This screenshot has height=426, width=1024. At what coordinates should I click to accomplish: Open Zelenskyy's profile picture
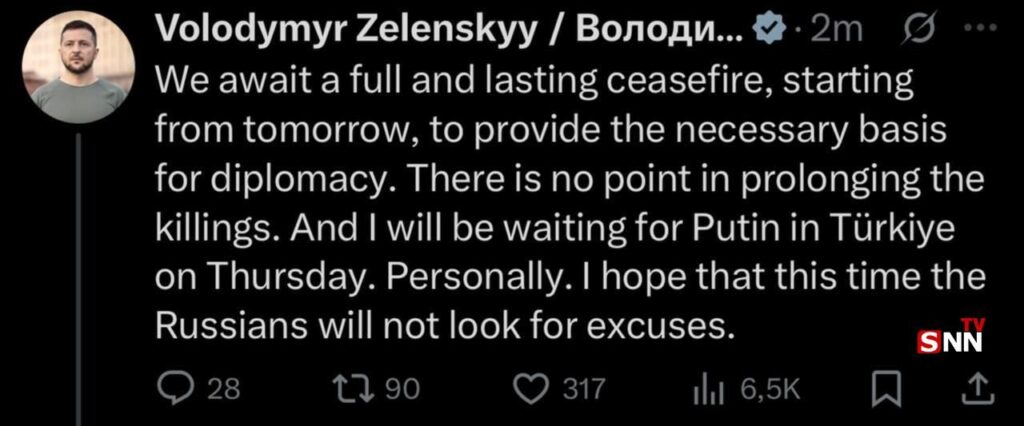78,67
